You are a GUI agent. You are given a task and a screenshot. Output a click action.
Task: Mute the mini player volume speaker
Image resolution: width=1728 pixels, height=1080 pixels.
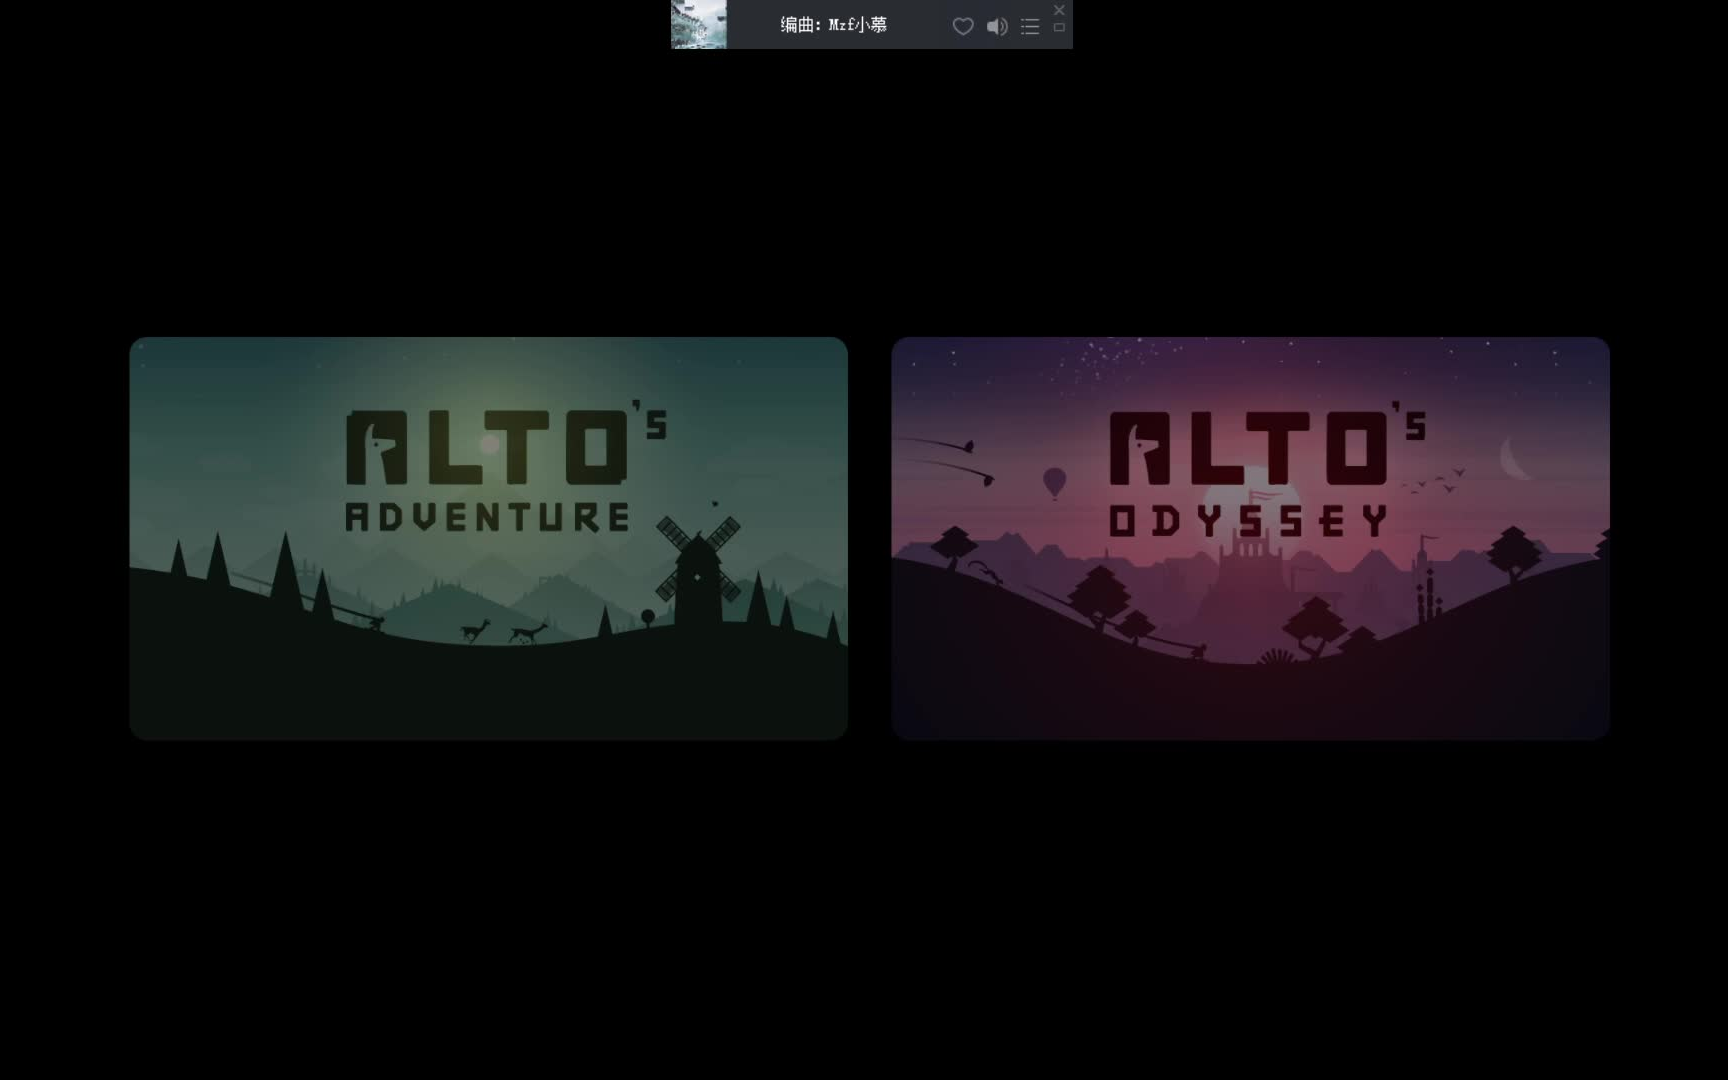(996, 27)
